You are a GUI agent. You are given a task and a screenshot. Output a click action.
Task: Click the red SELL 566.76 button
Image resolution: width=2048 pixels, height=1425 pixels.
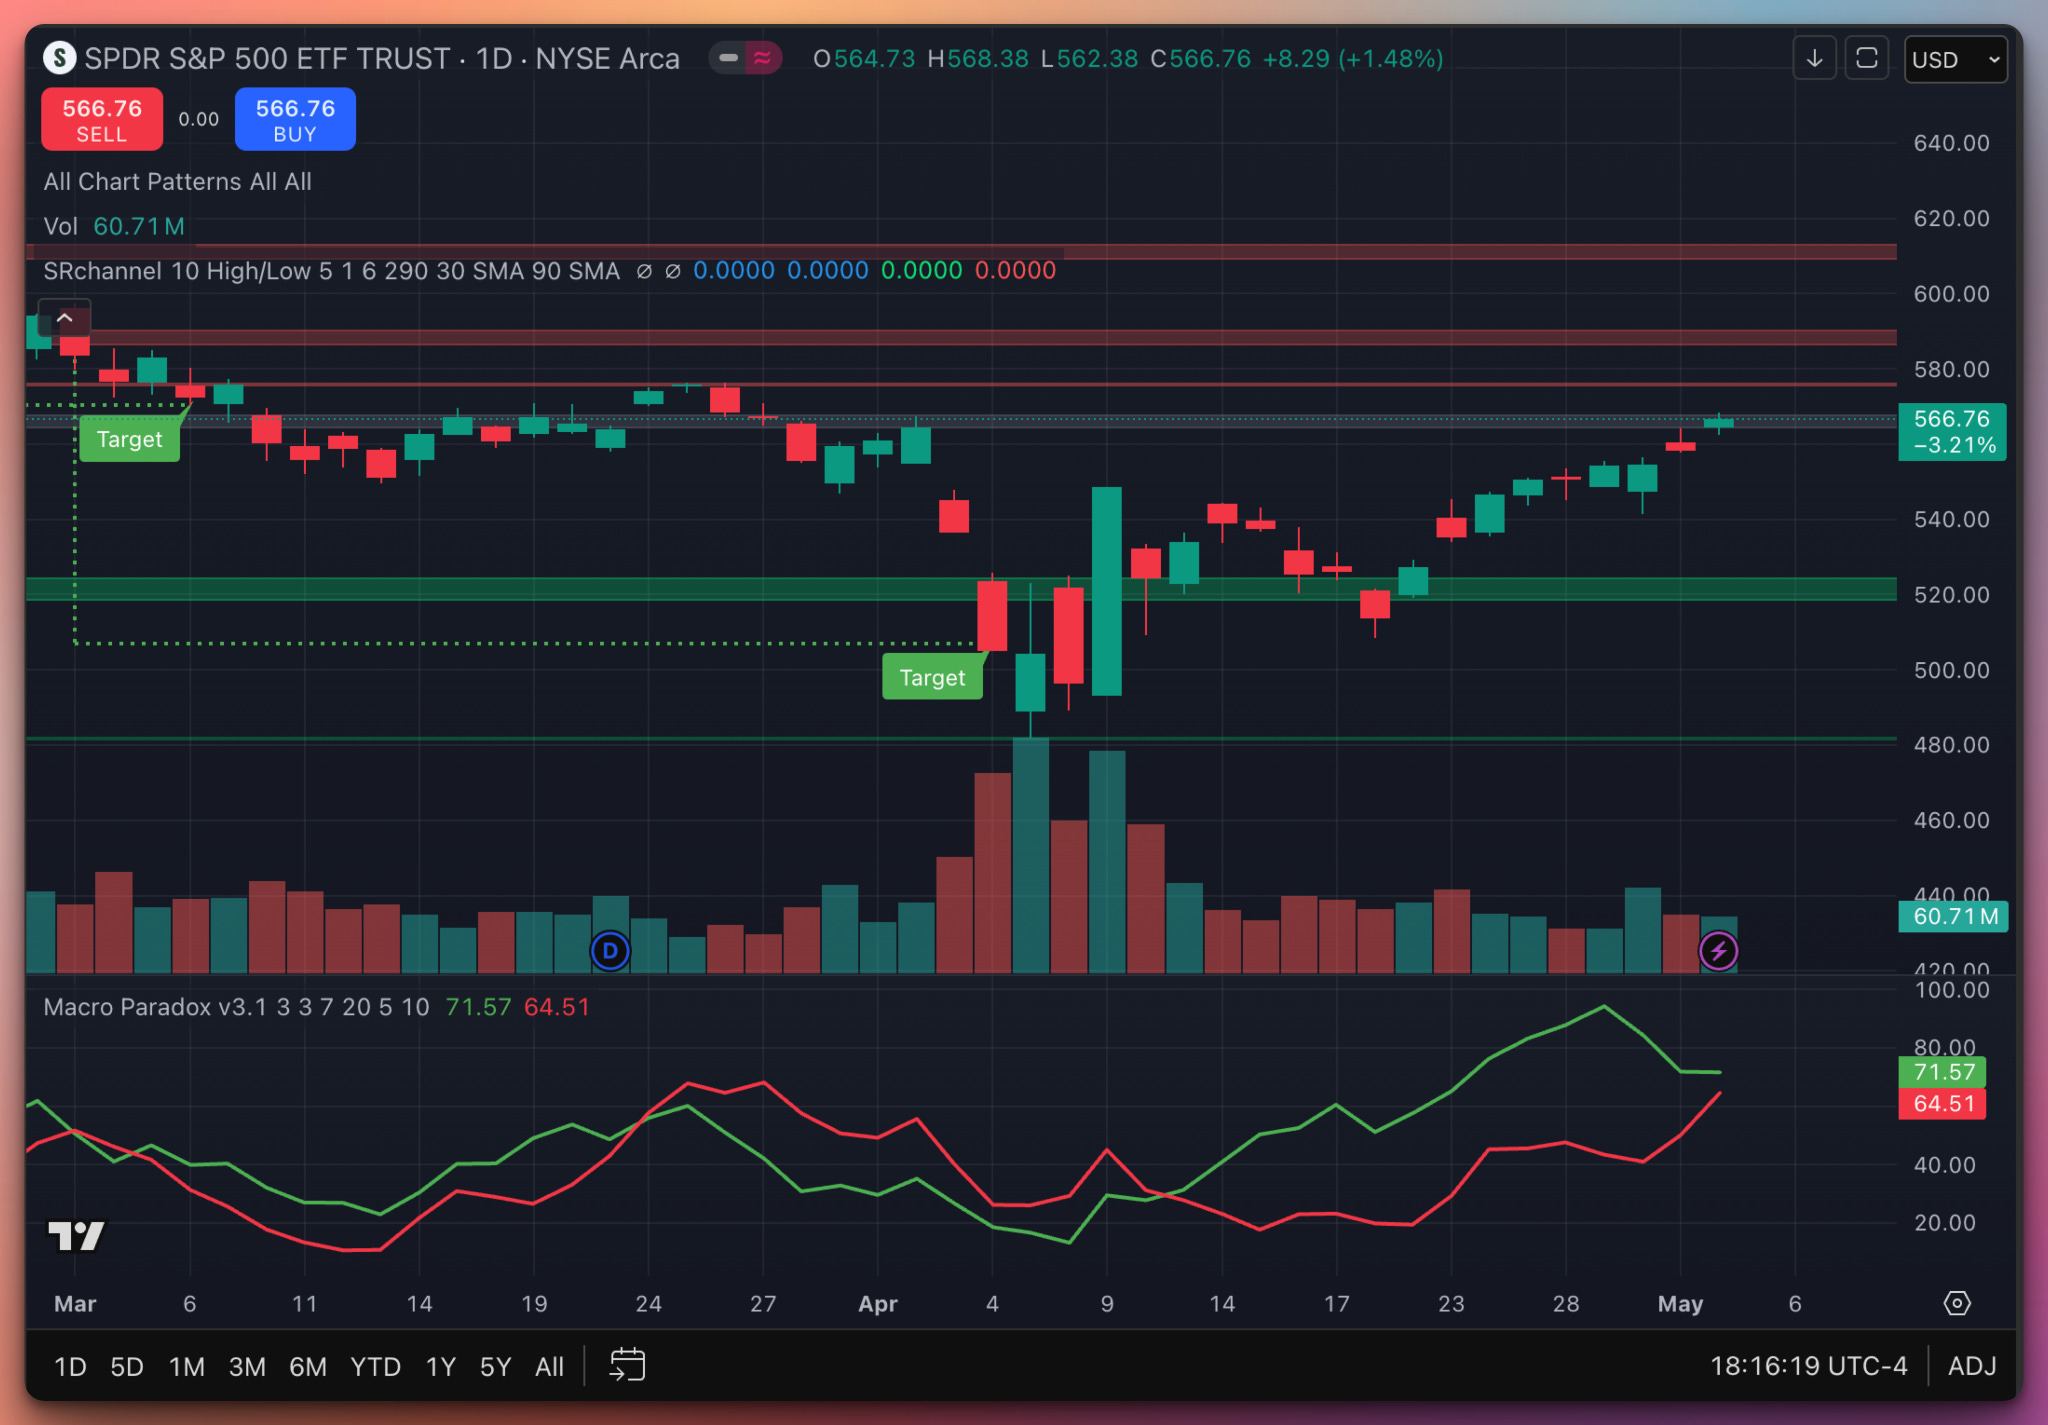click(102, 120)
